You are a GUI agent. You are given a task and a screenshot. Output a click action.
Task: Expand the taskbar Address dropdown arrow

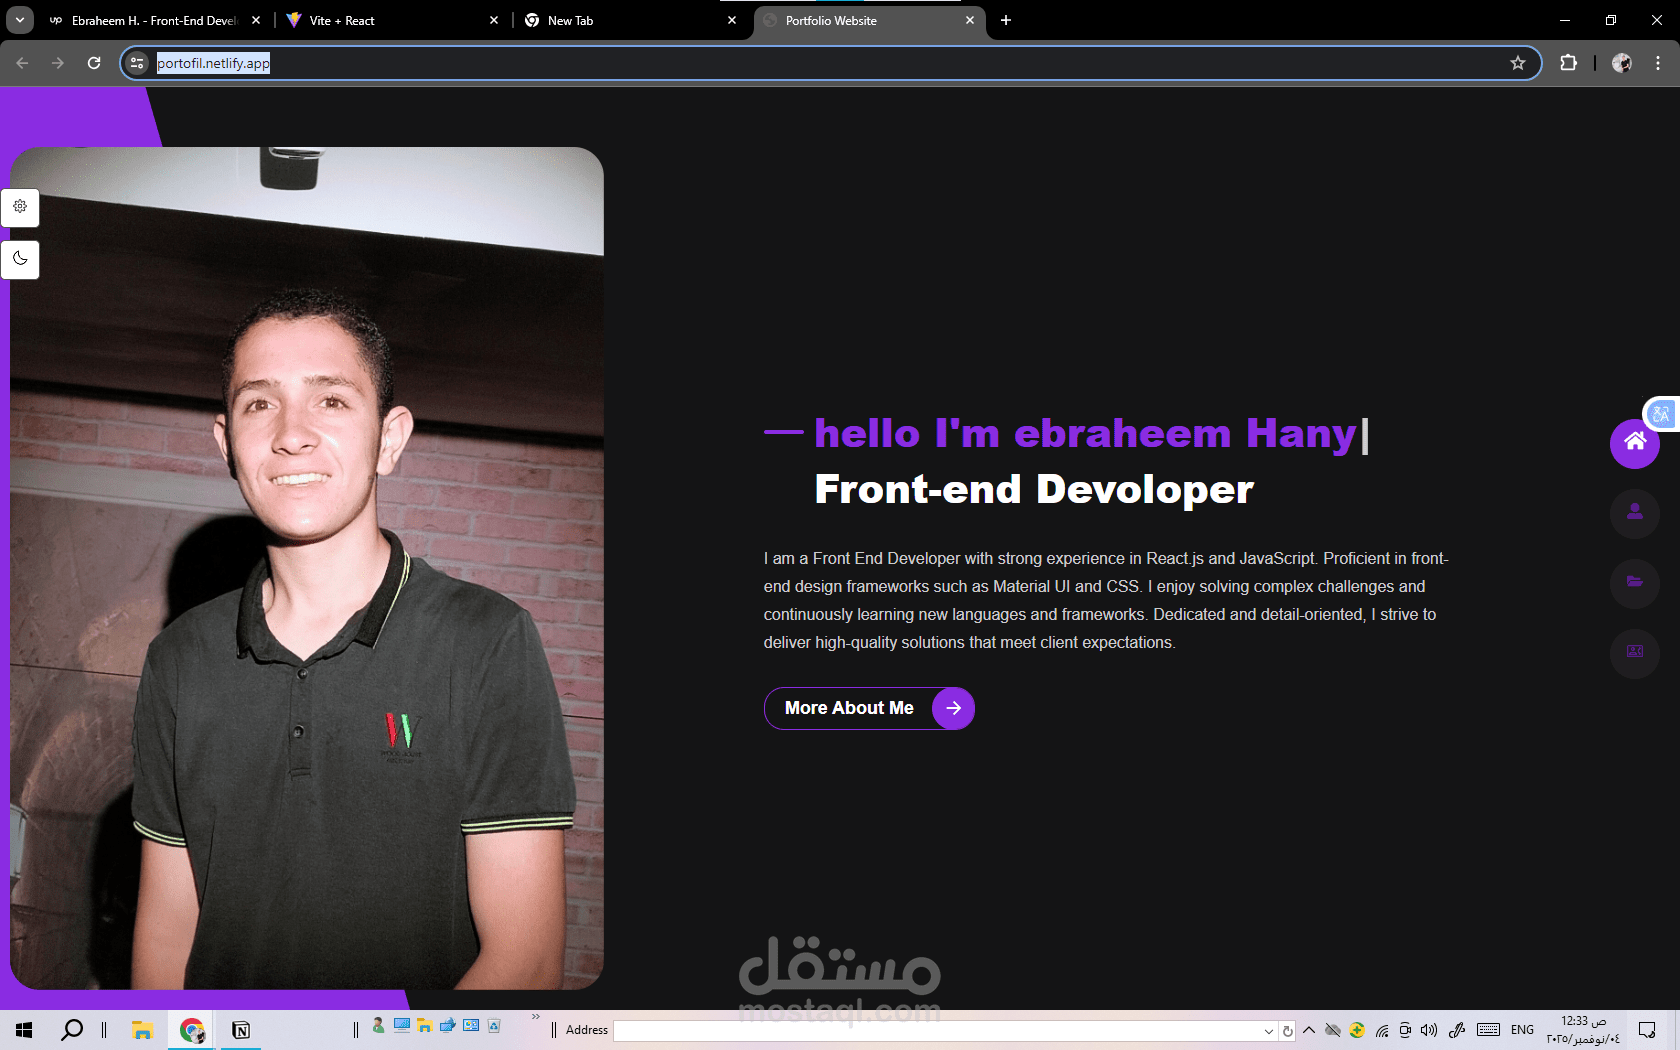pos(1269,1031)
